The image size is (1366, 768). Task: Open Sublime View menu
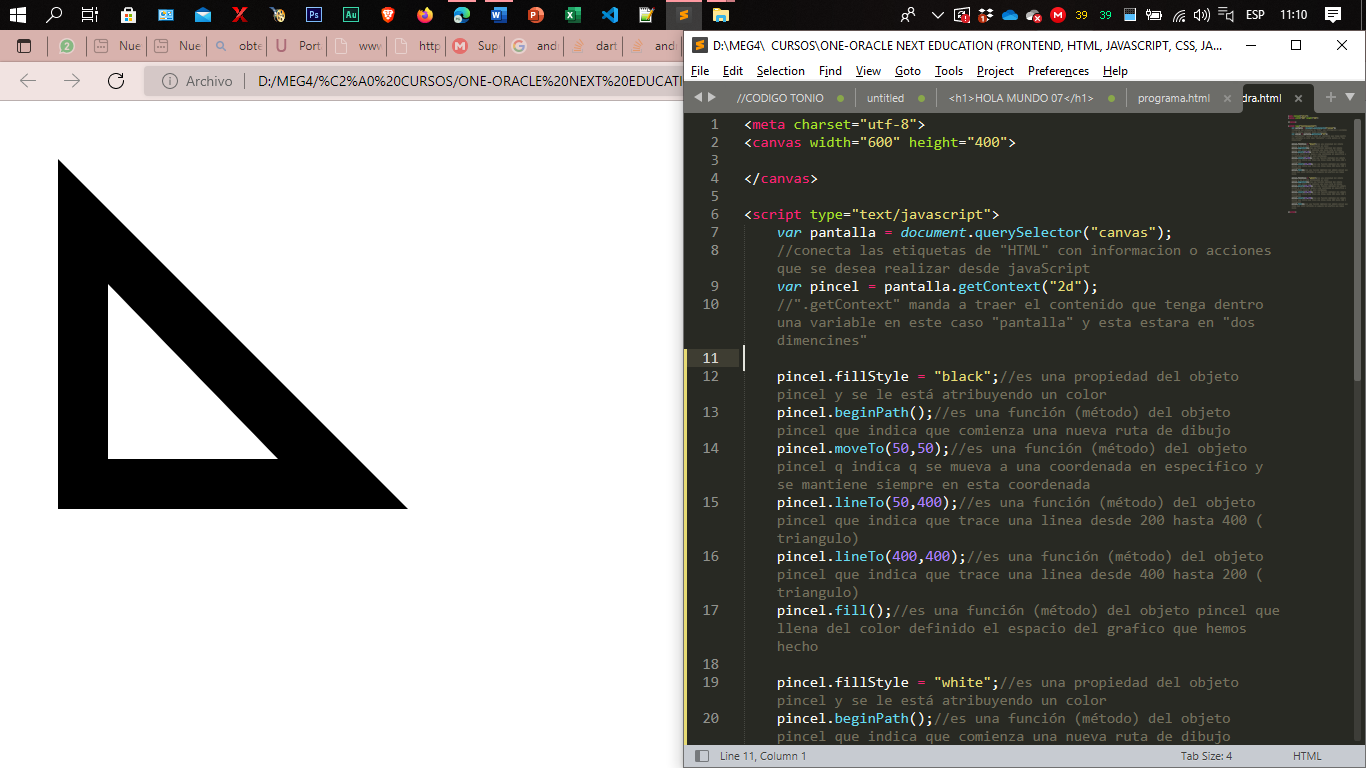[x=869, y=71]
